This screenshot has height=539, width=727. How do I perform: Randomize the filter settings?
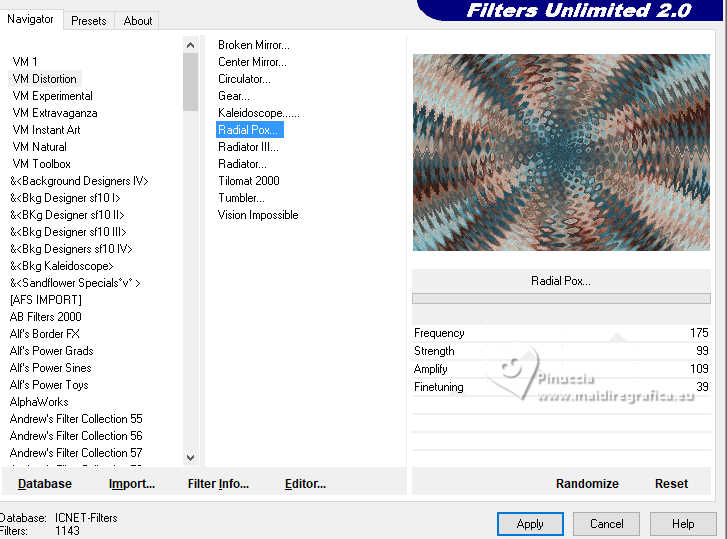(x=587, y=484)
